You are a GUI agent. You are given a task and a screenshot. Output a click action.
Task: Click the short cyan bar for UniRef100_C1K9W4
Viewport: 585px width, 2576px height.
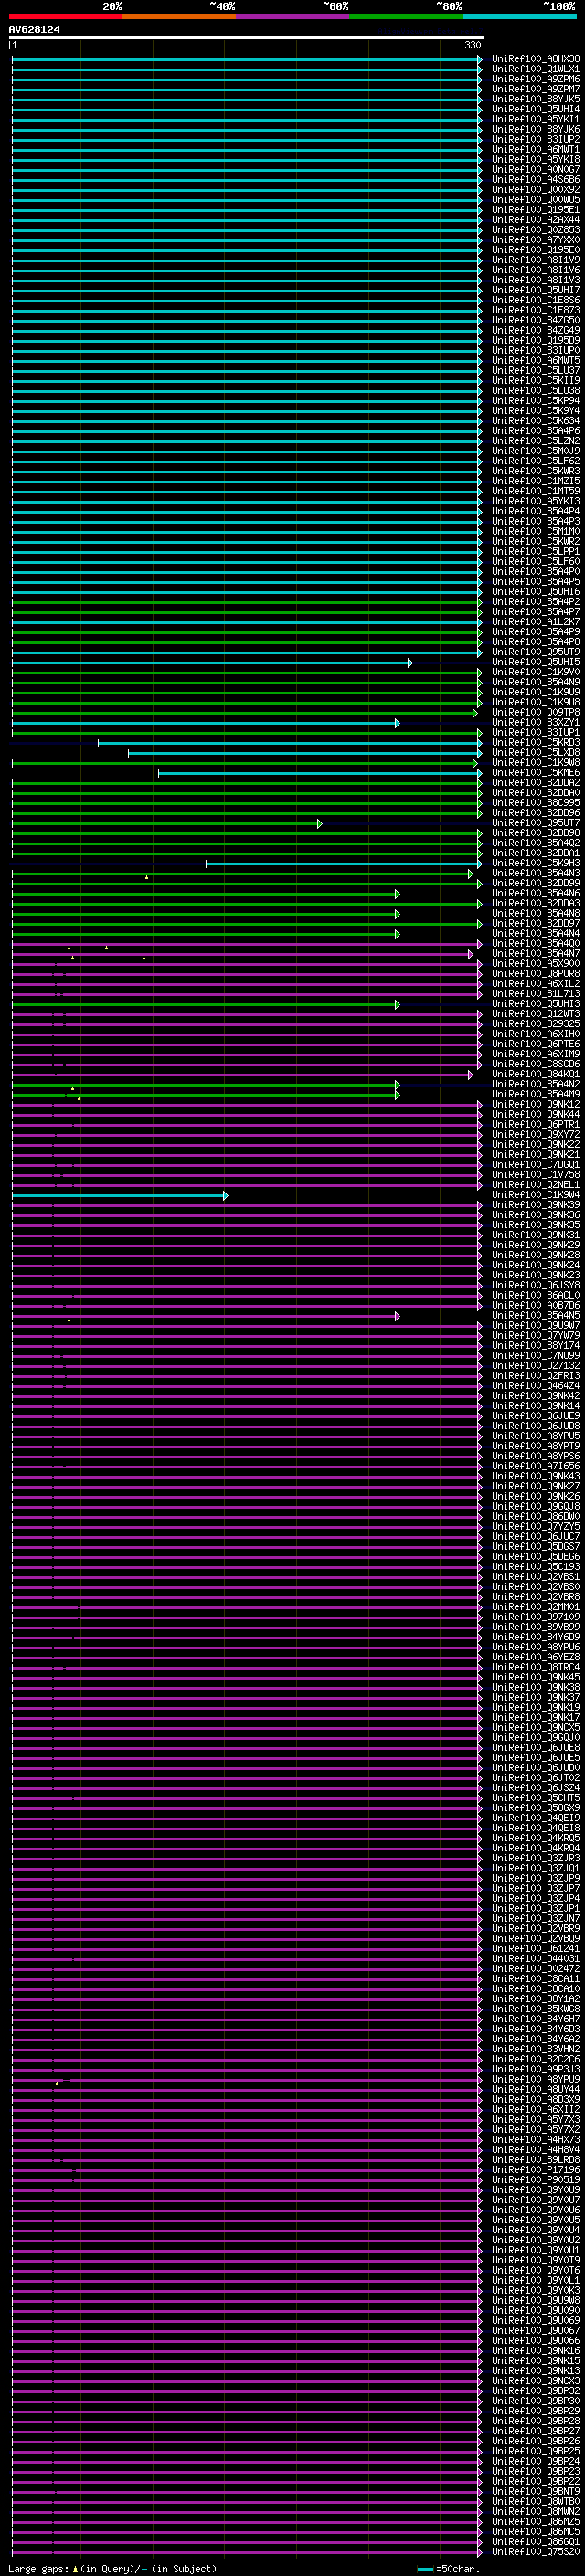click(x=120, y=1196)
